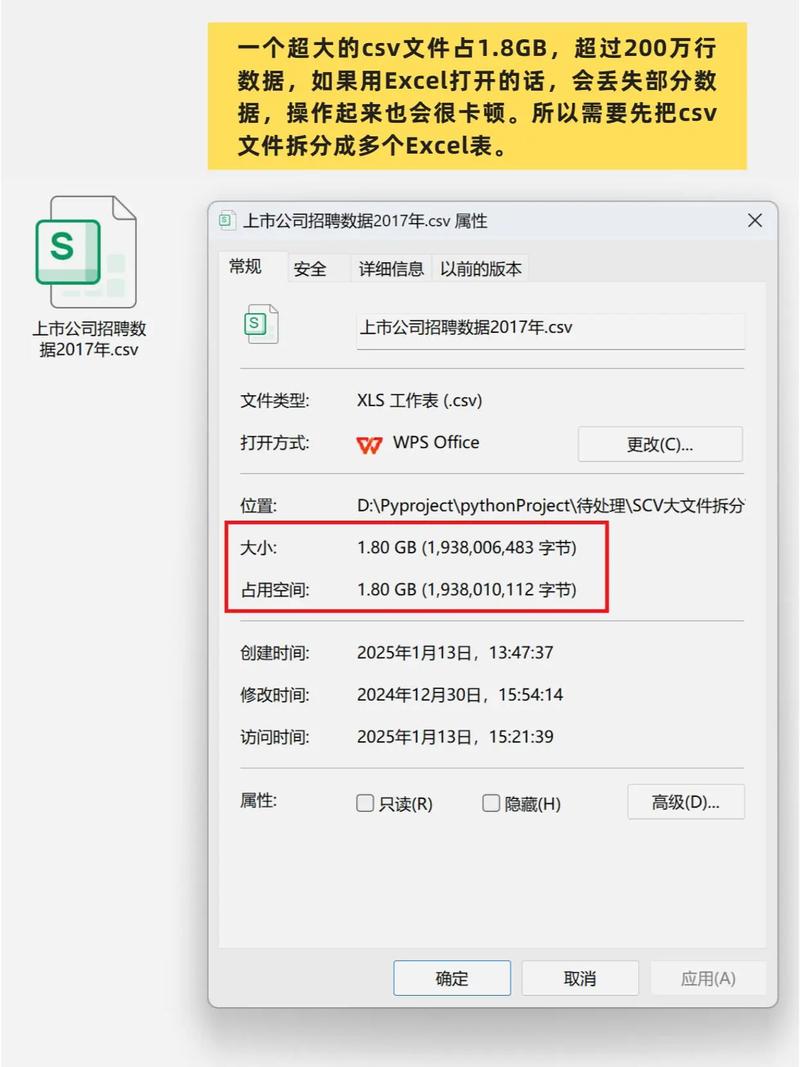Image resolution: width=800 pixels, height=1067 pixels.
Task: Click the WPS Office application icon
Action: (x=371, y=443)
